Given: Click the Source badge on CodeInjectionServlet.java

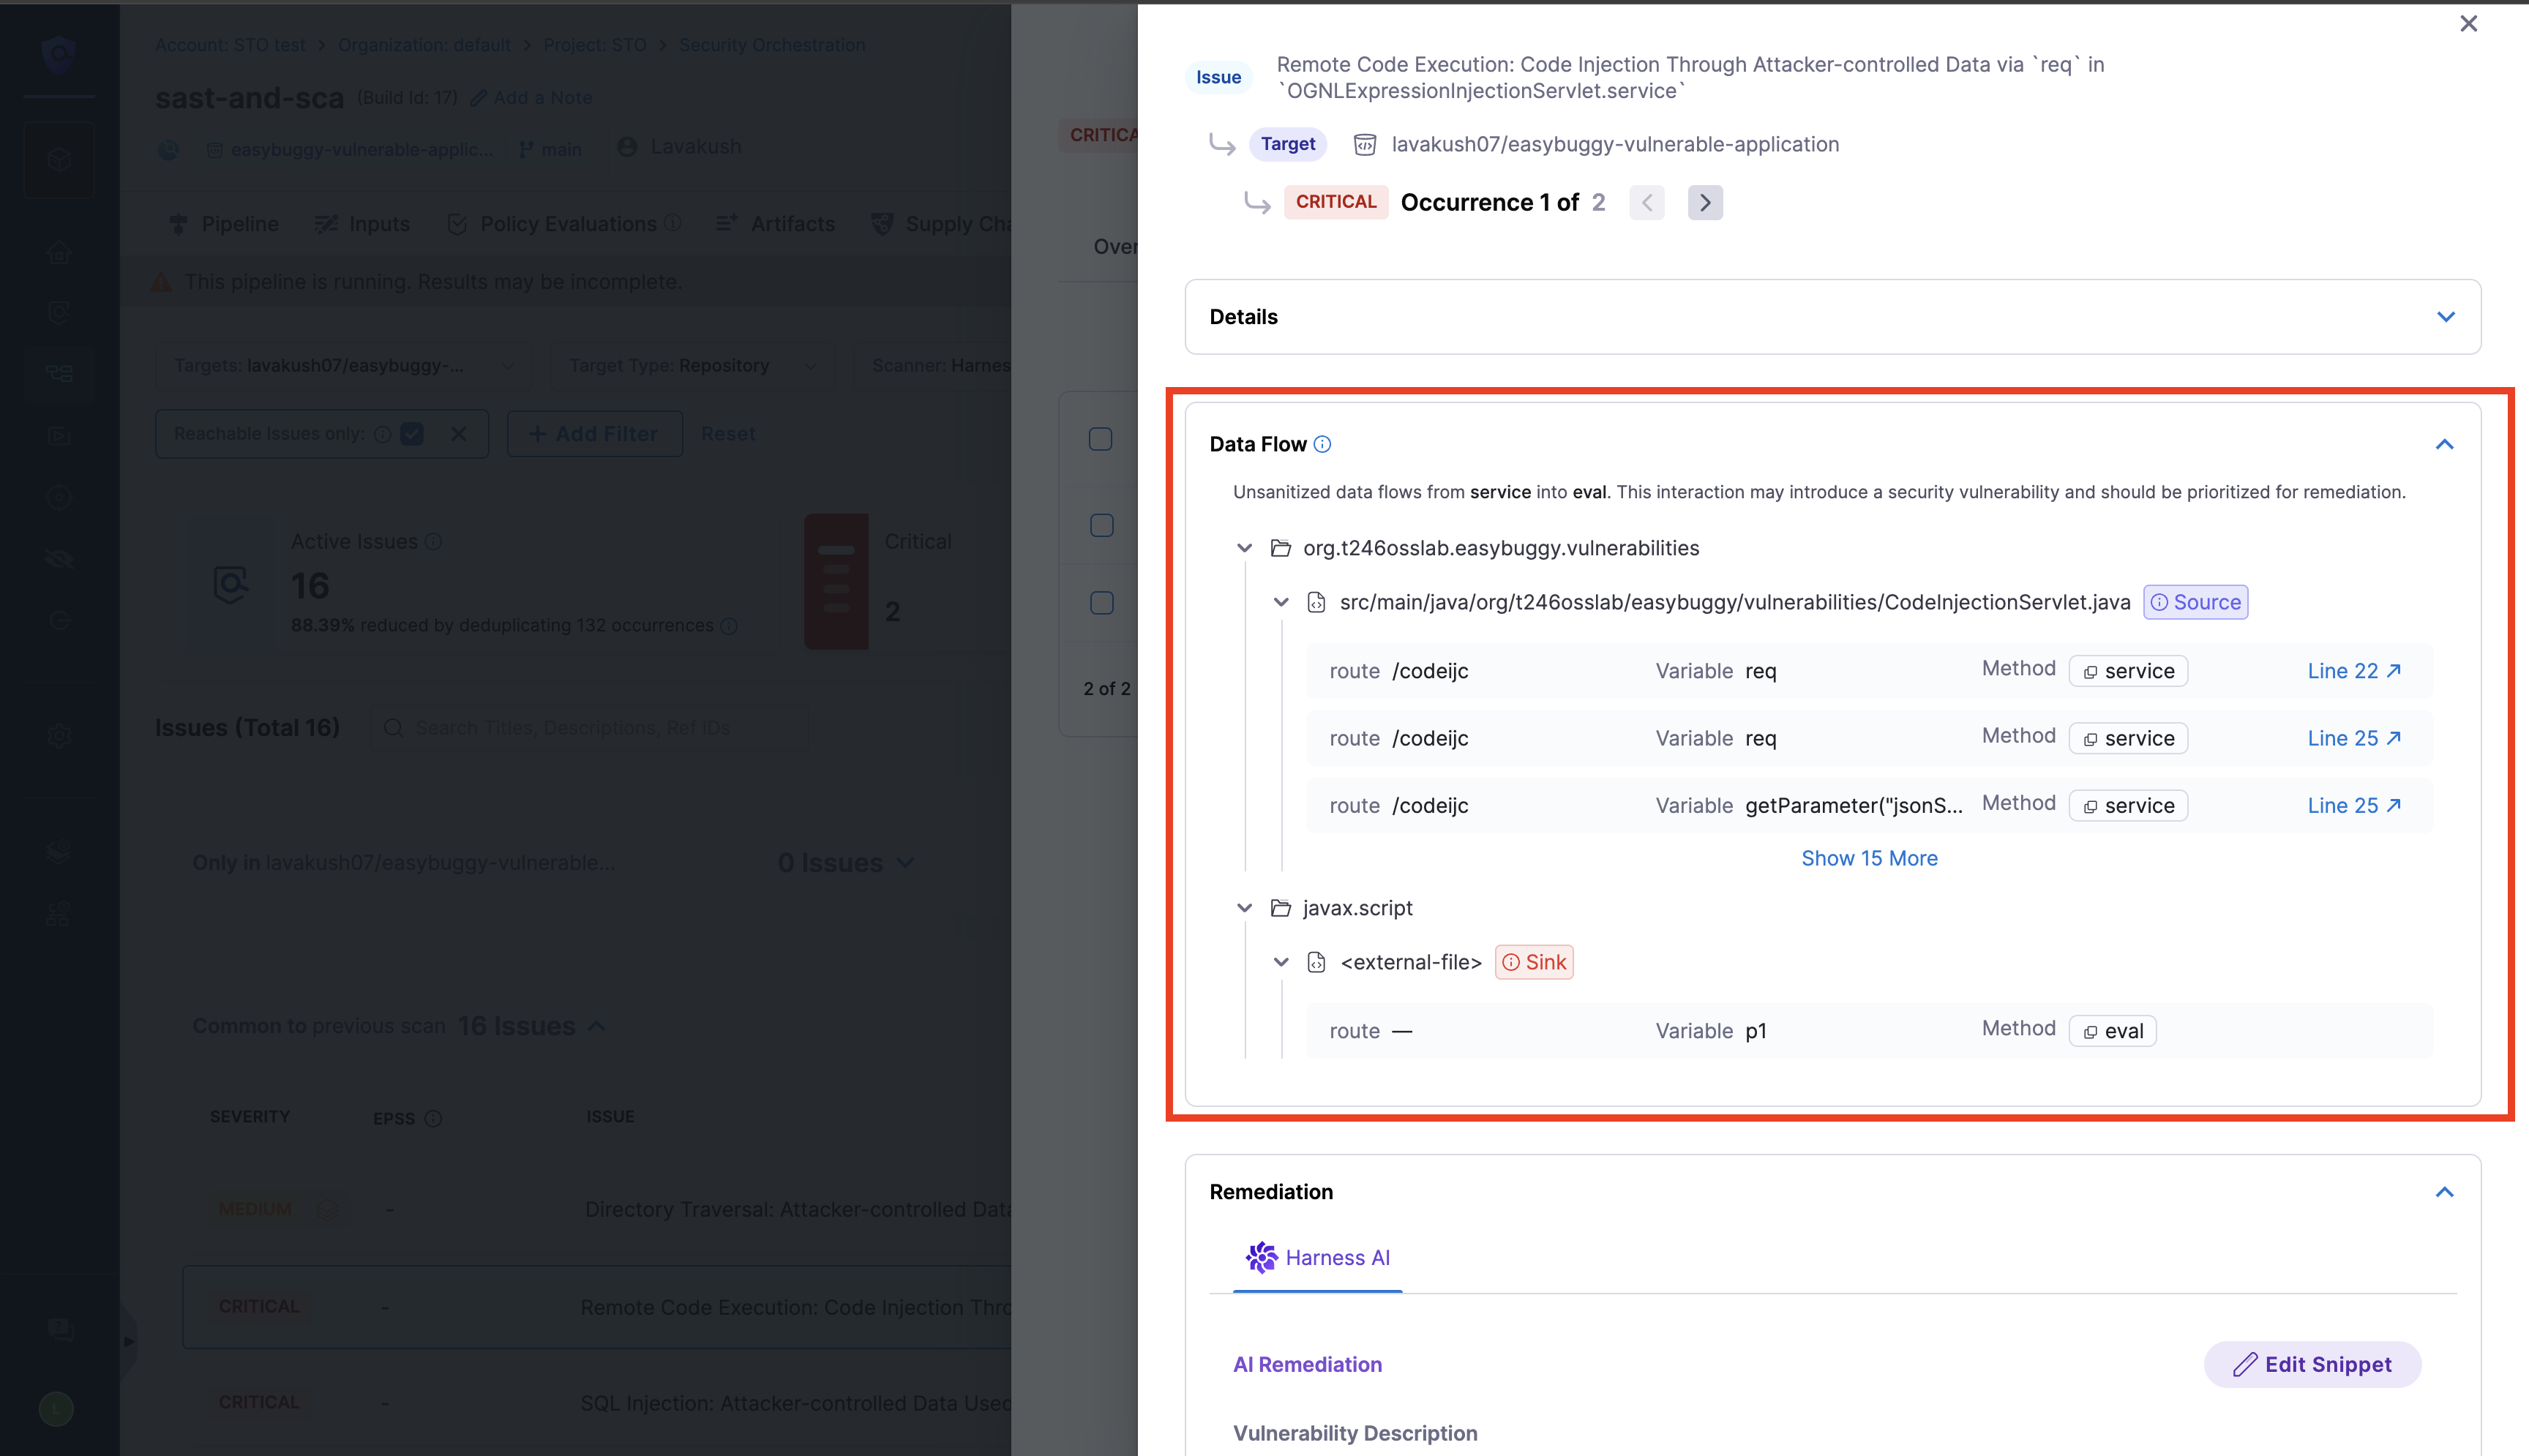Looking at the screenshot, I should [x=2195, y=602].
